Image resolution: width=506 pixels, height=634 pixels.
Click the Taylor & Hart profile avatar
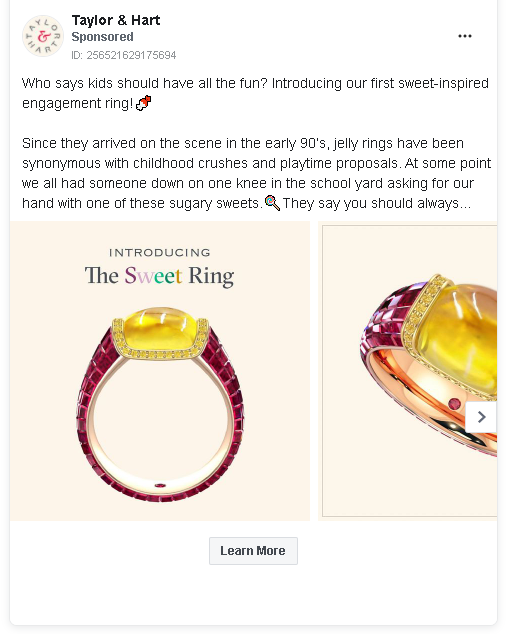coord(43,36)
